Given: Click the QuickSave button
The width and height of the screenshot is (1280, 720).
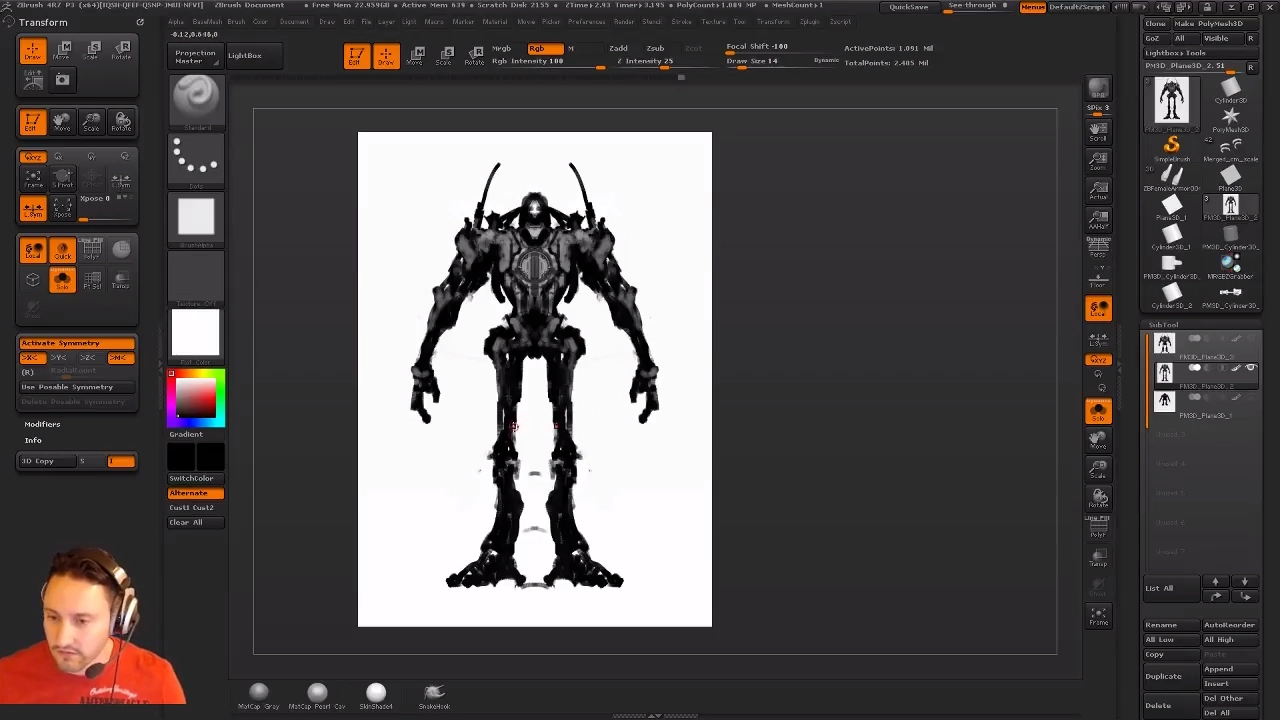Looking at the screenshot, I should click(x=908, y=7).
